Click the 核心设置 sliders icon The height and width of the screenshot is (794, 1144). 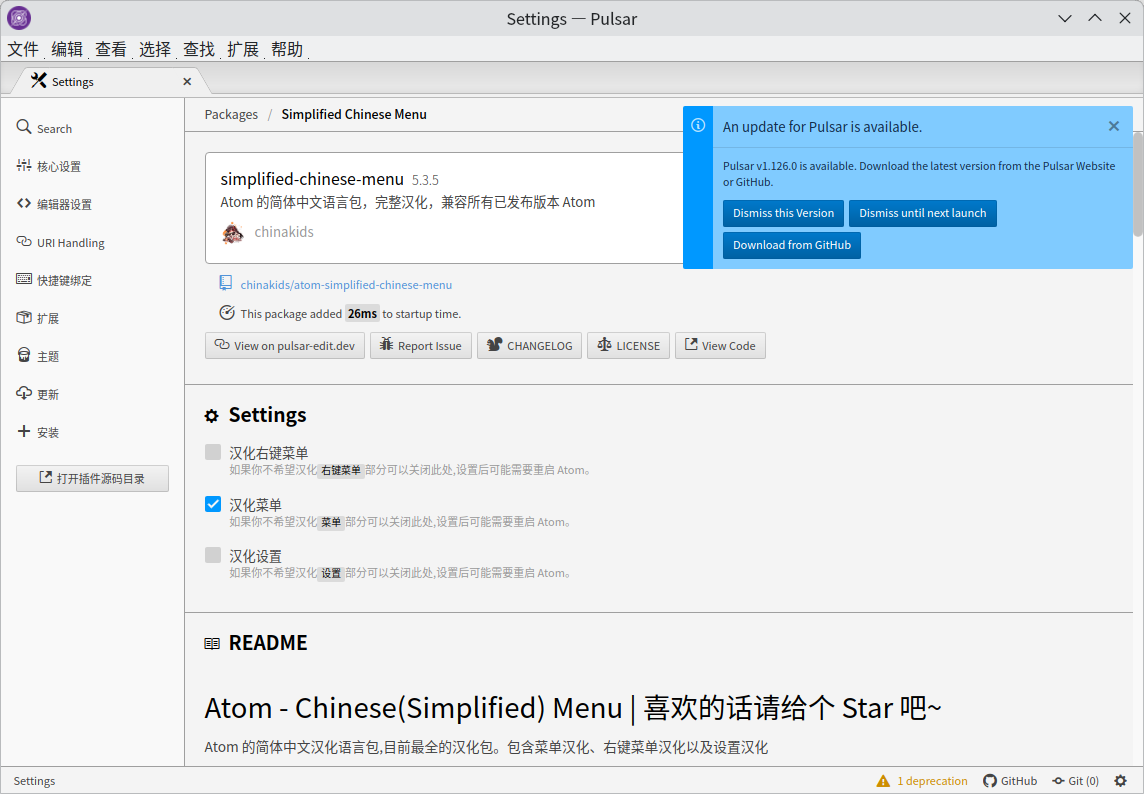coord(24,166)
